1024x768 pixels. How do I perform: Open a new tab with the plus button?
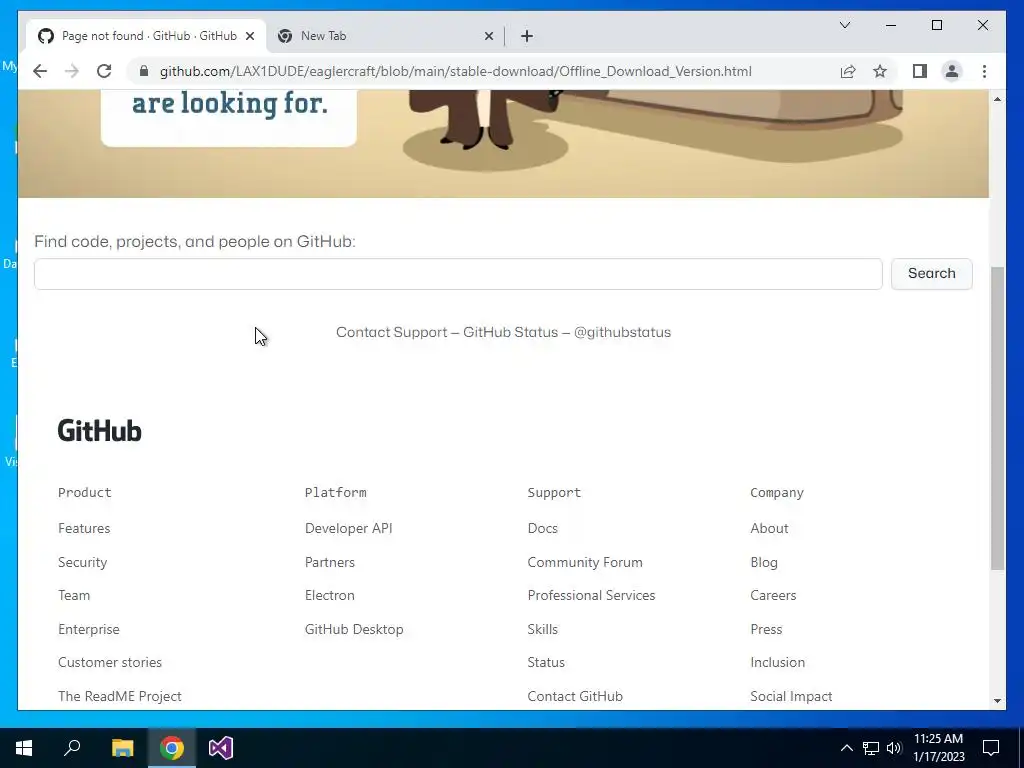(527, 36)
